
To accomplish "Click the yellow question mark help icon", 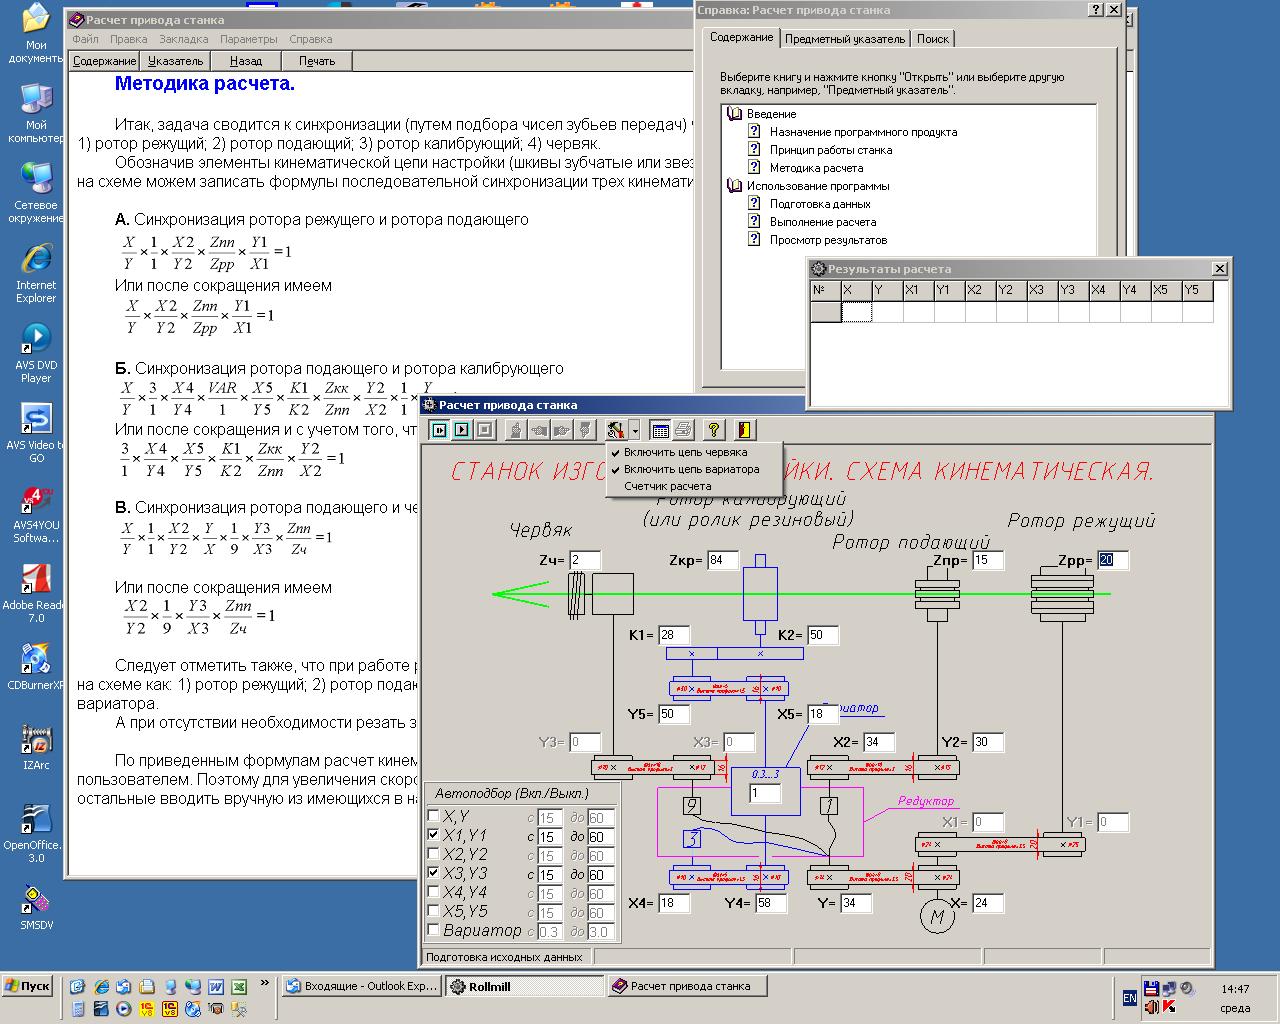I will click(x=713, y=430).
